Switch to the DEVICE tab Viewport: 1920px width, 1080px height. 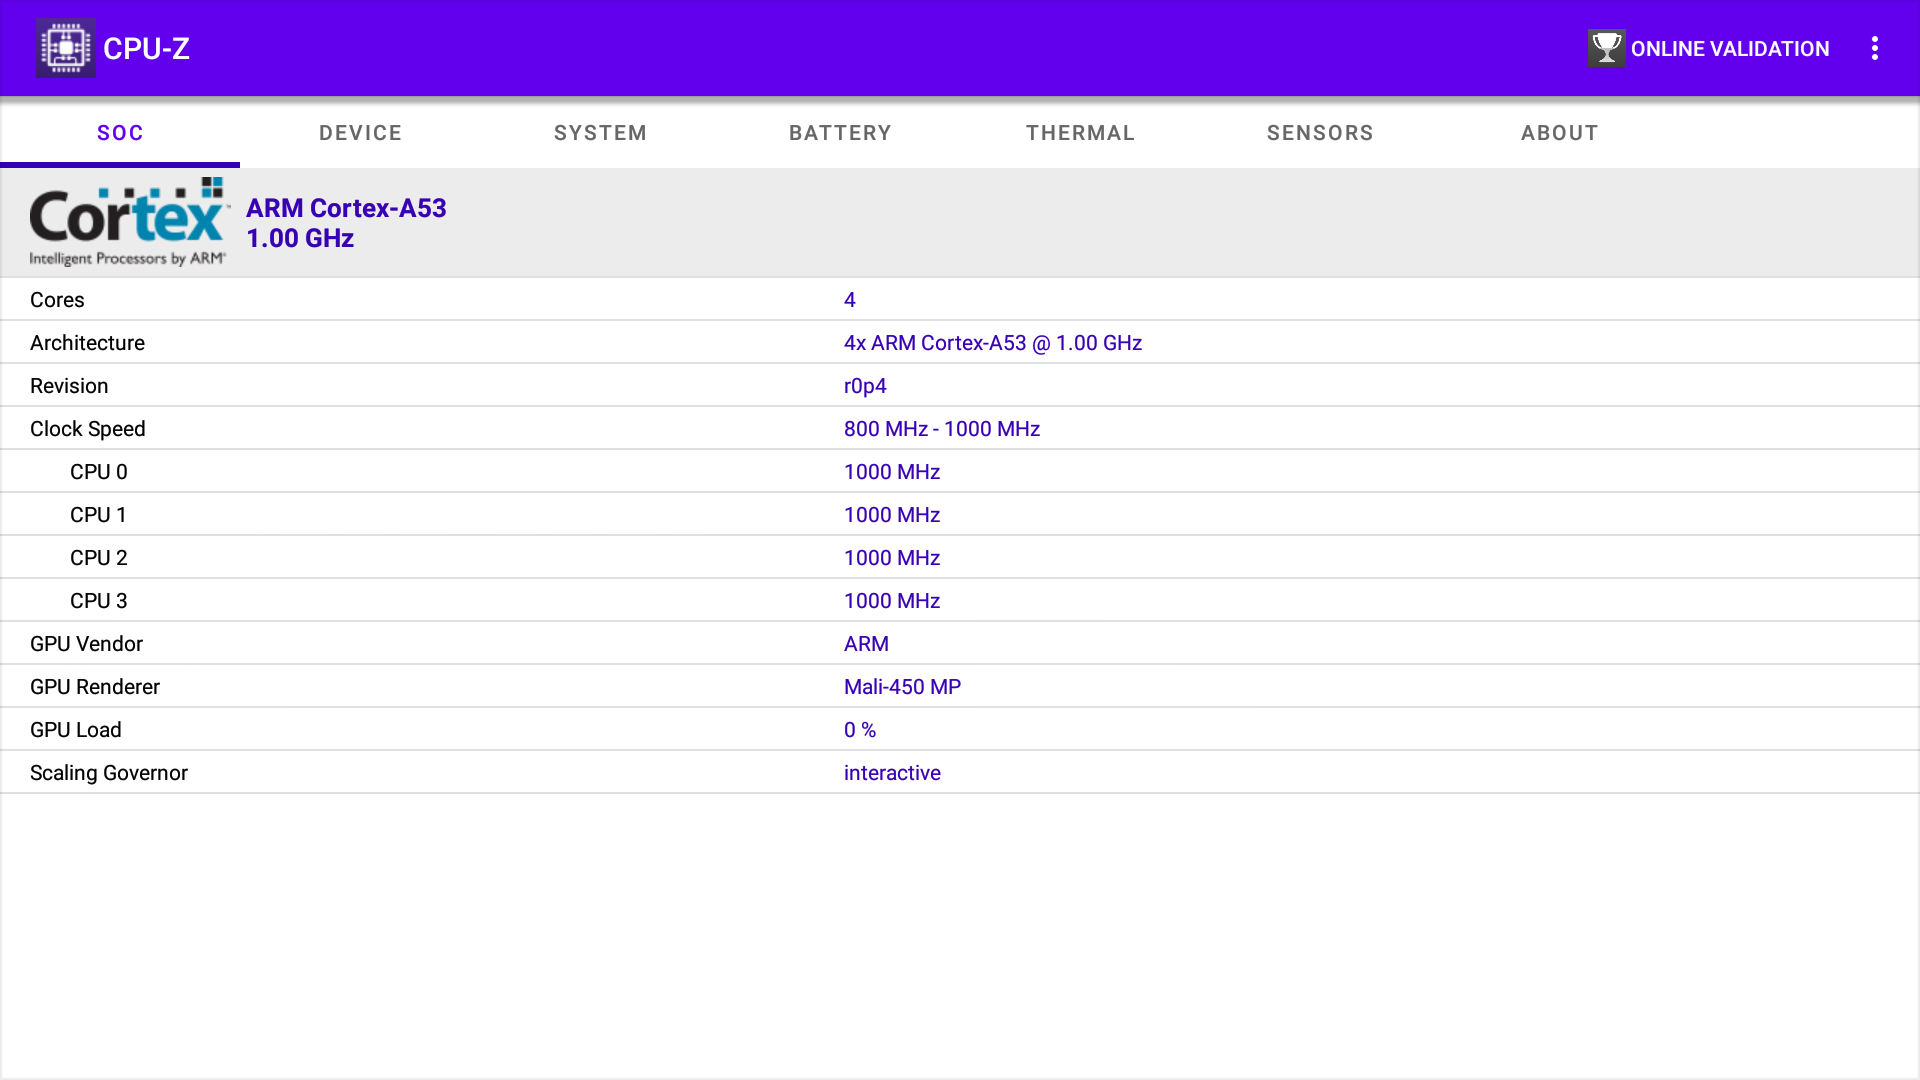[360, 133]
